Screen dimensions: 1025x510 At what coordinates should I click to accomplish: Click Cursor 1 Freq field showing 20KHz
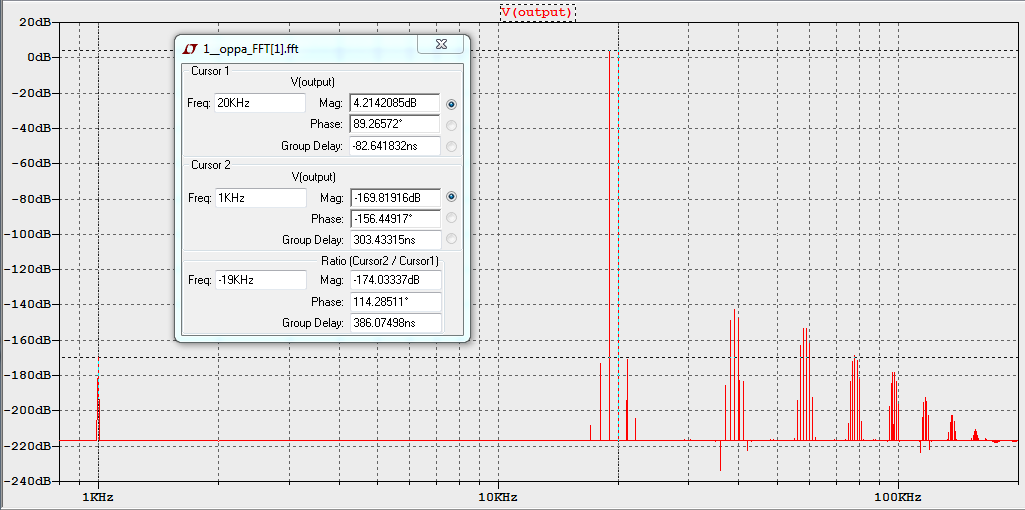(260, 103)
